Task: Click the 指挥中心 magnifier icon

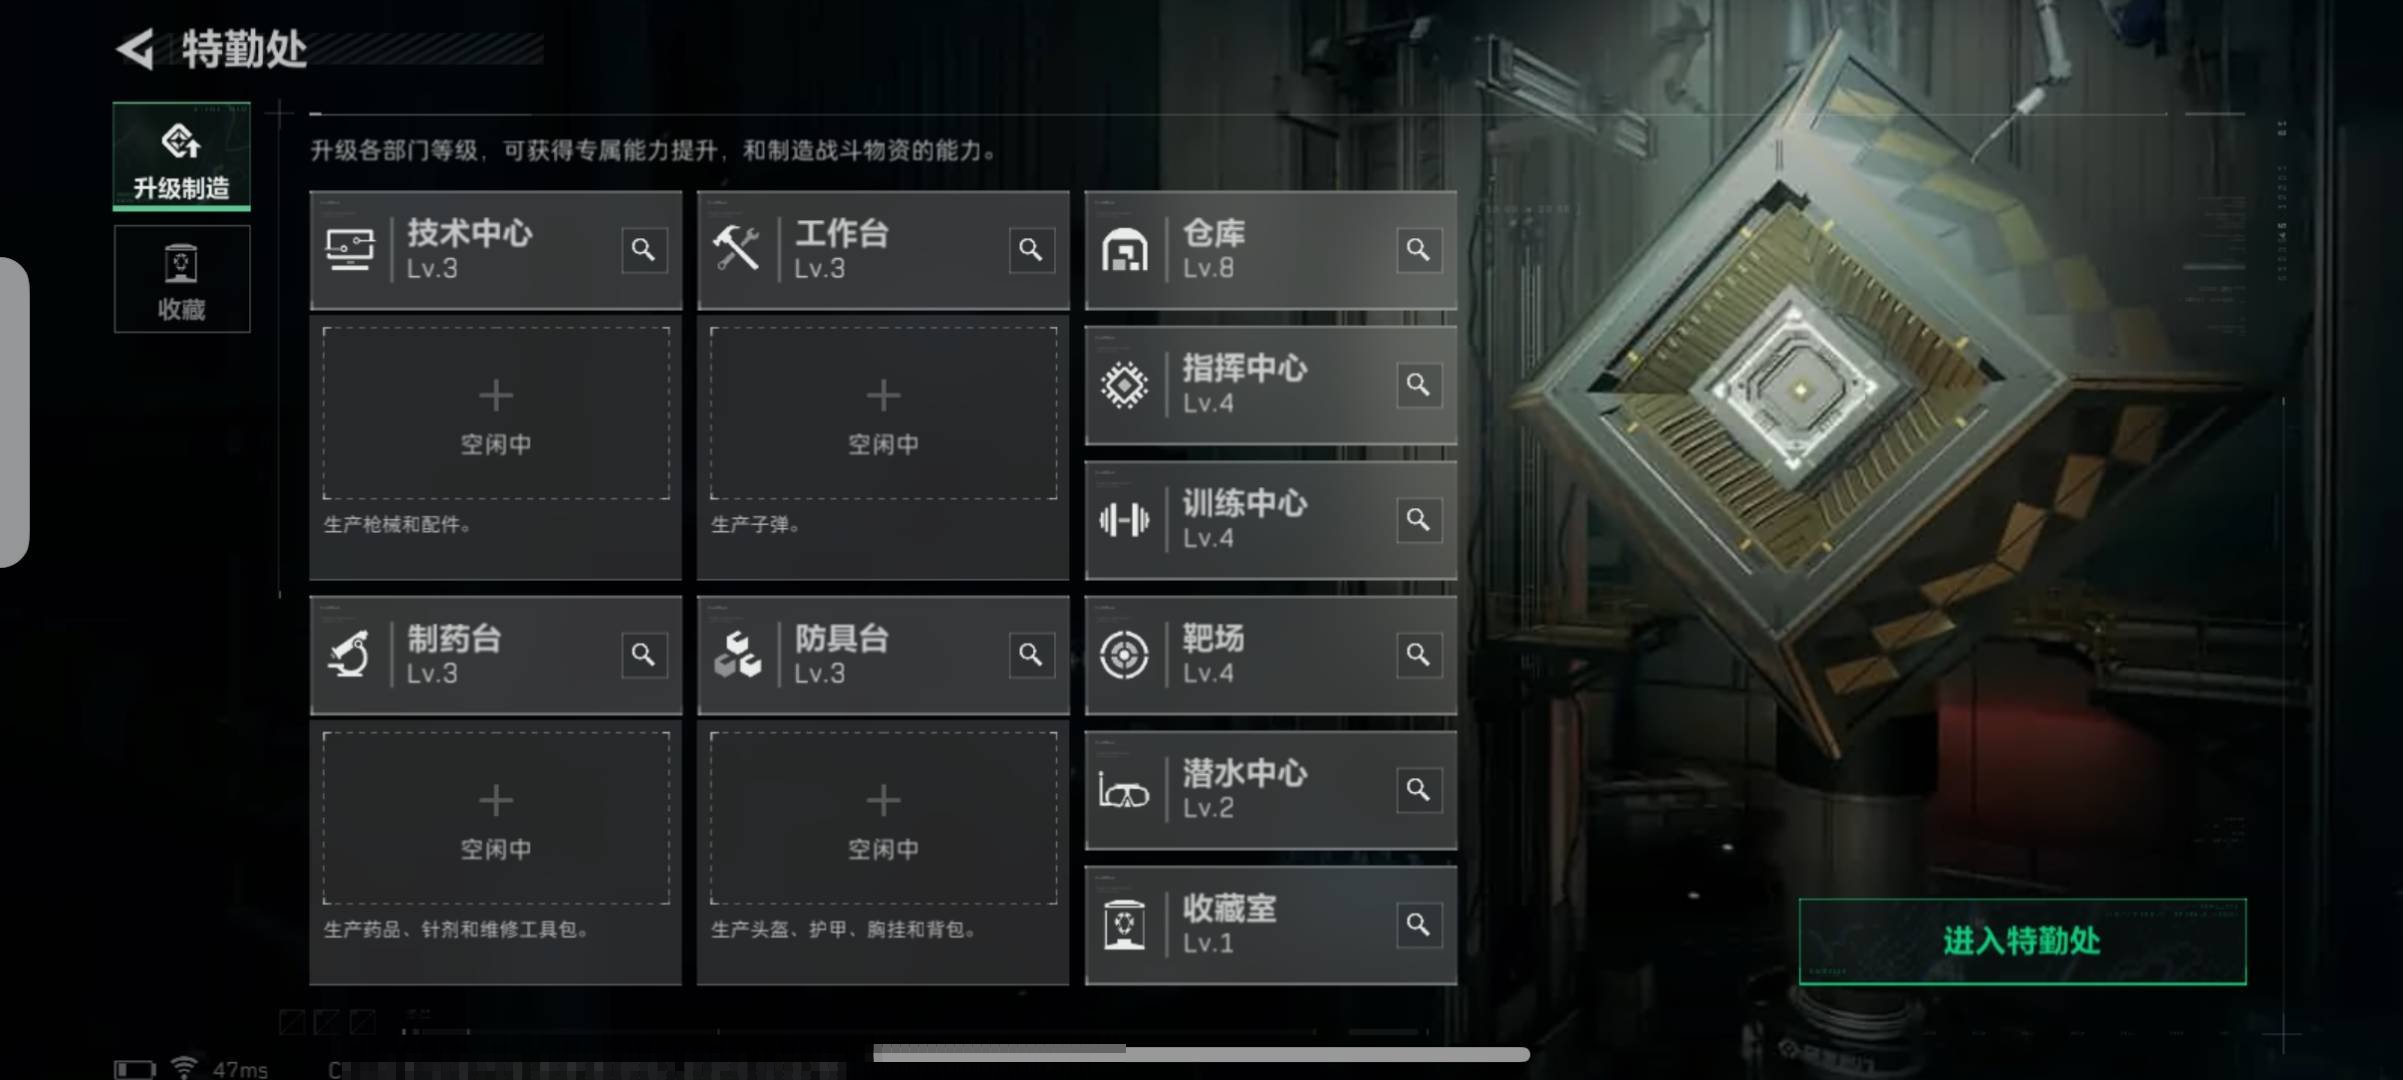Action: pos(1418,384)
